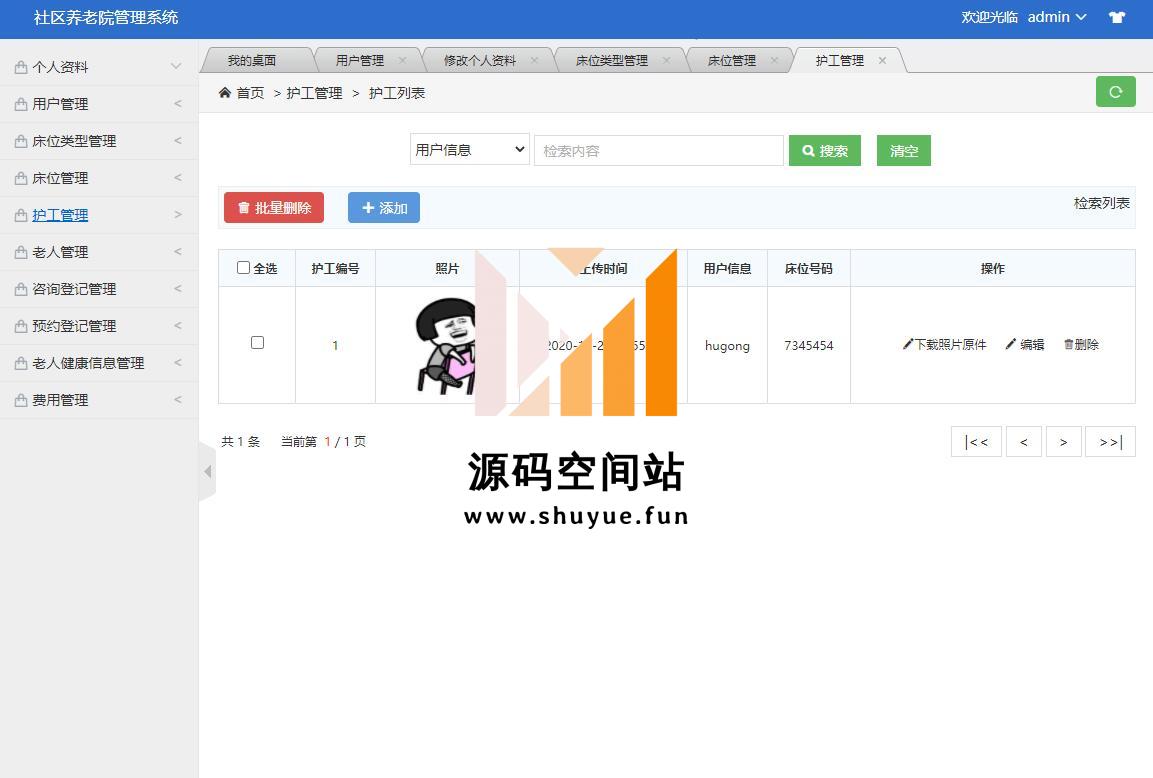Click the caregiver photo thumbnail

(x=445, y=345)
